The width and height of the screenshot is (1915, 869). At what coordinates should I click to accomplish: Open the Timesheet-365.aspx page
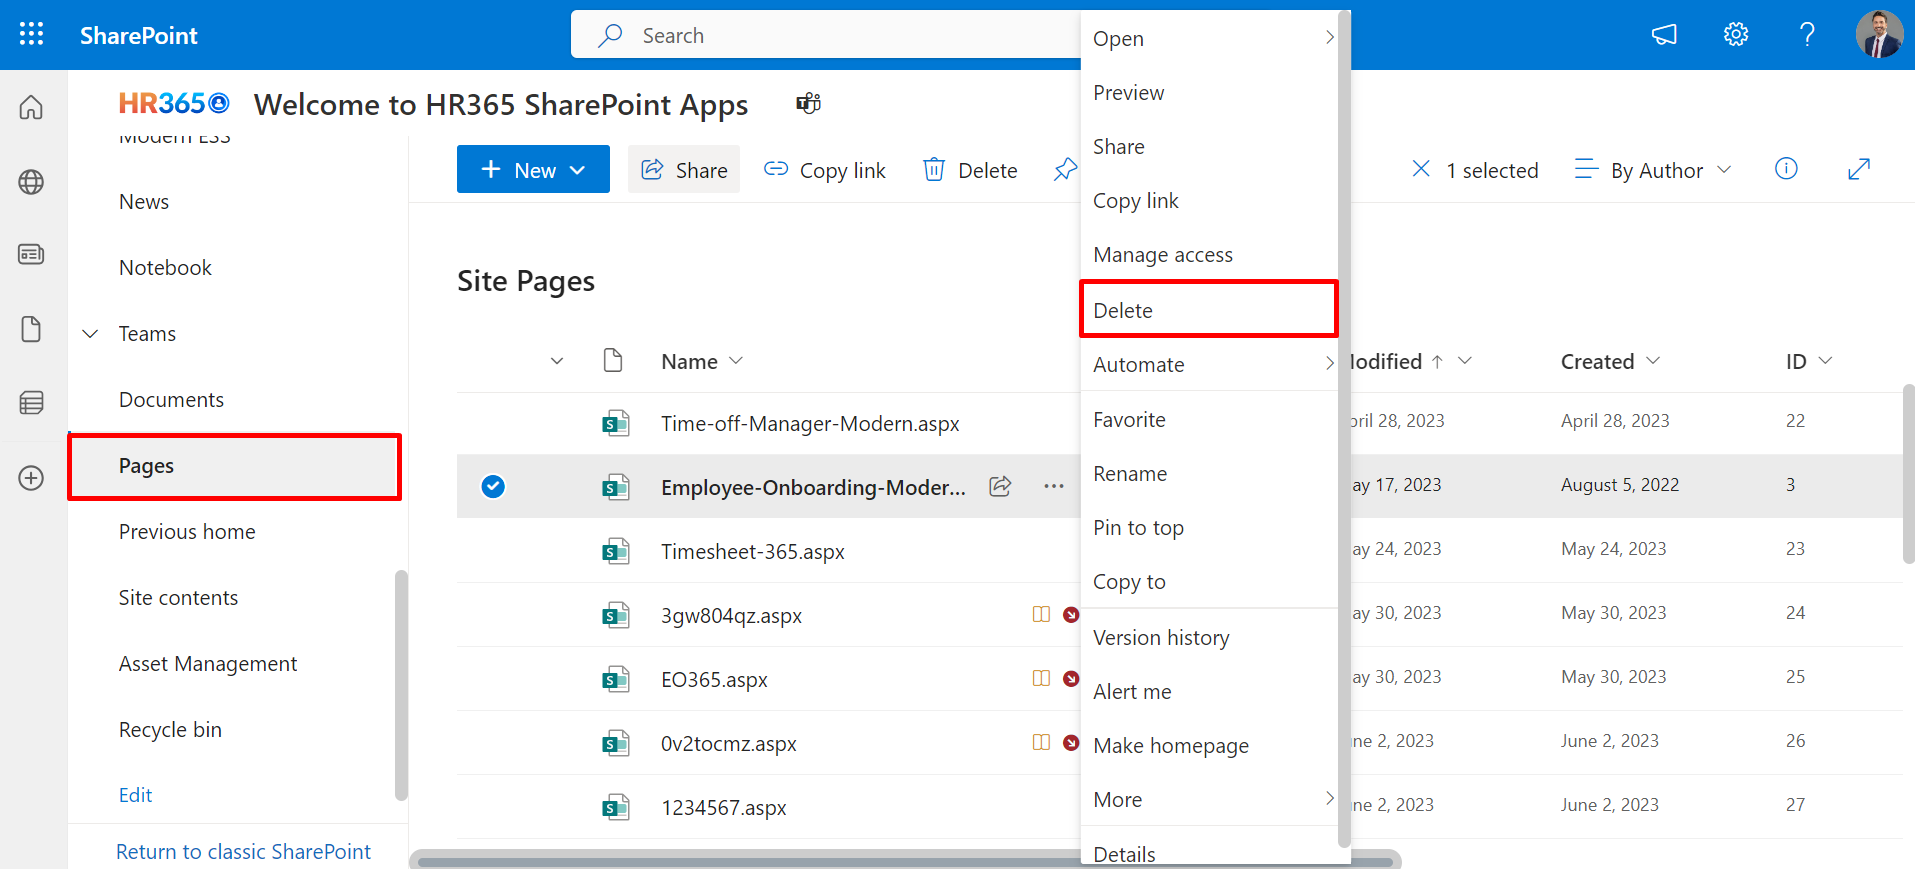pyautogui.click(x=752, y=551)
